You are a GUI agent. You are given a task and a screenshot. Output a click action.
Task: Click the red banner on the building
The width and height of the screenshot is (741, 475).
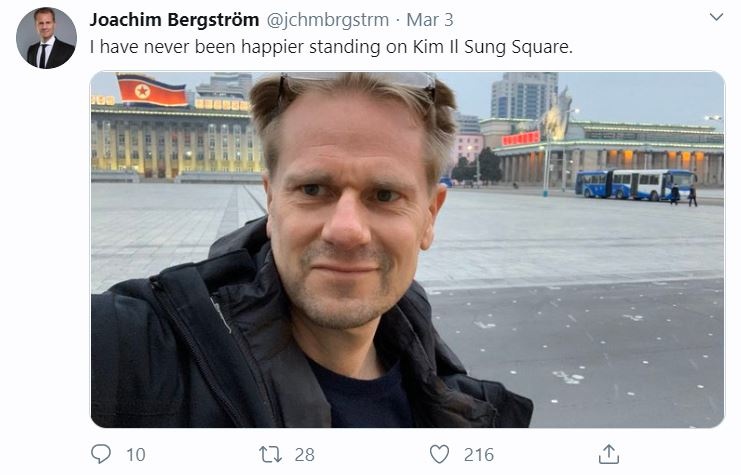click(520, 138)
